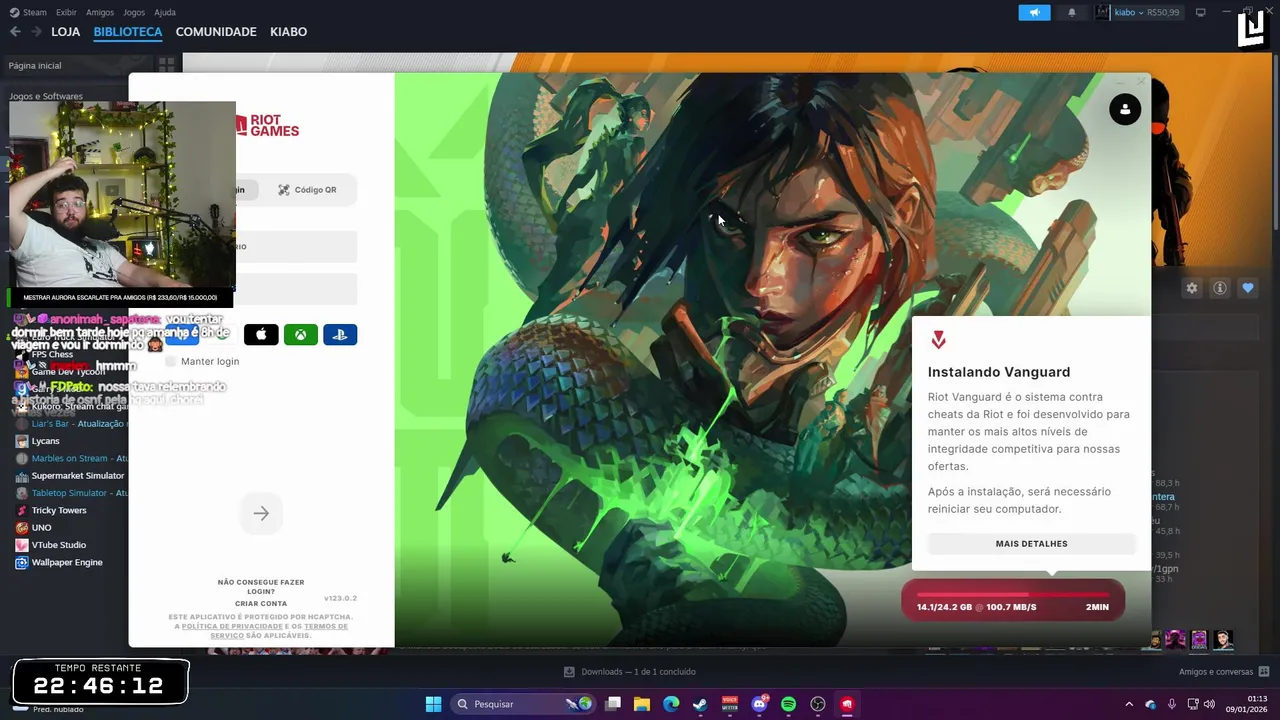Click the MAIS DETALHES button
Image resolution: width=1280 pixels, height=720 pixels.
pyautogui.click(x=1031, y=544)
